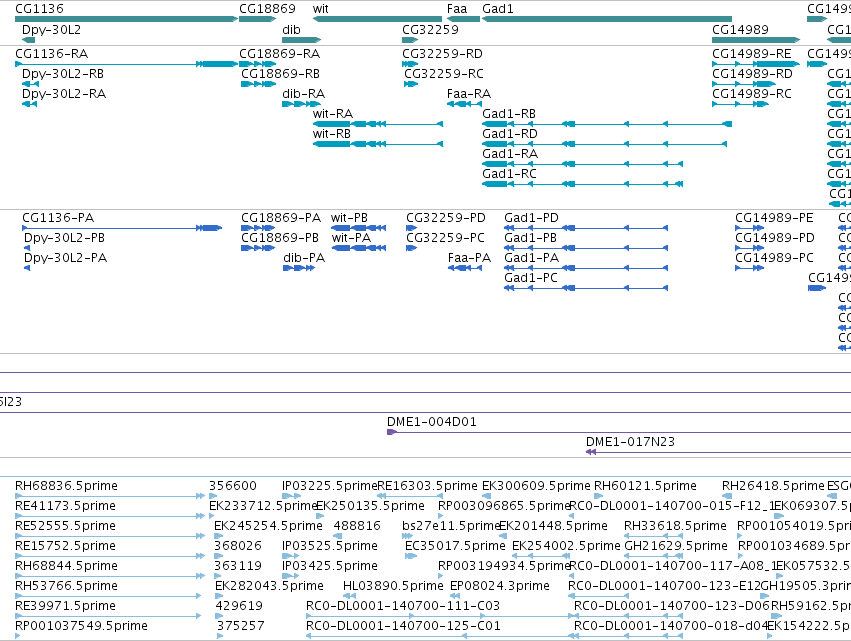Viewport: 851px width, 641px height.
Task: Click the CG32259-PD protein label
Action: tap(446, 218)
